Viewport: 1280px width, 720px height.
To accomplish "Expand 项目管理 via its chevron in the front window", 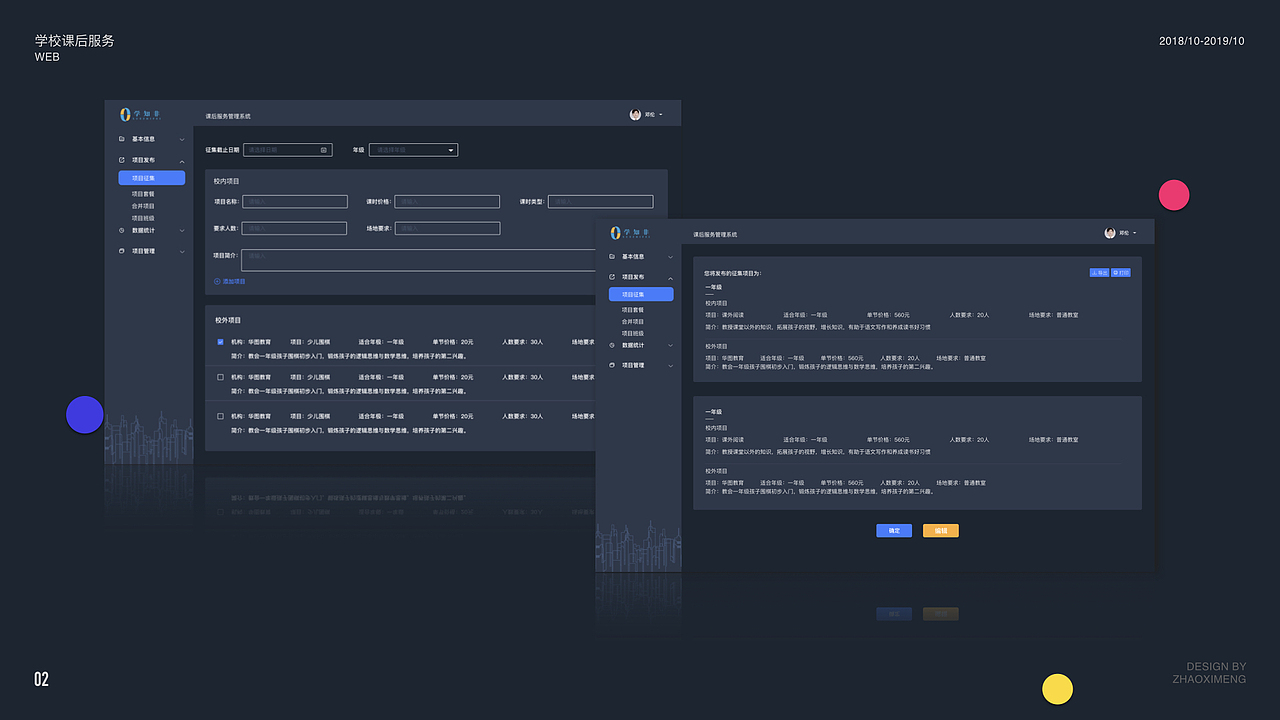I will pos(670,365).
